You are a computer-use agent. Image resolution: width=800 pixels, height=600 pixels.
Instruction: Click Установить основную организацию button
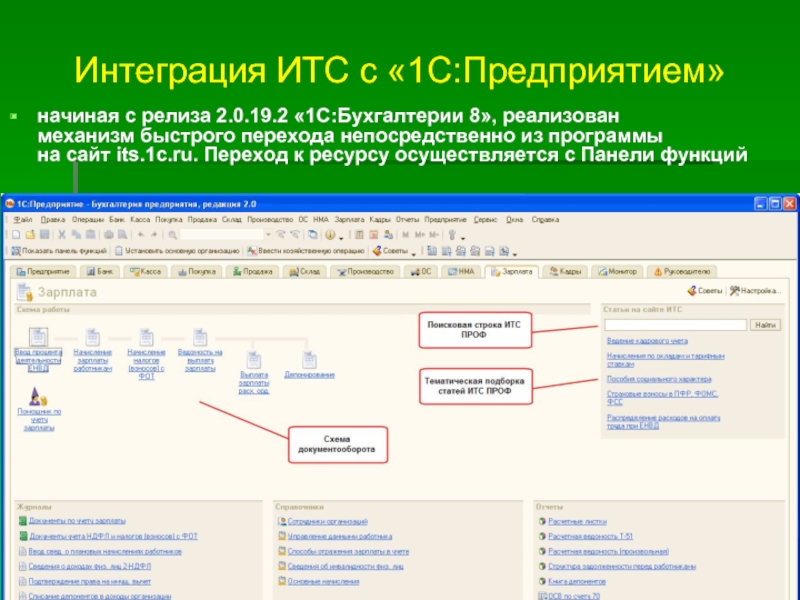click(177, 251)
